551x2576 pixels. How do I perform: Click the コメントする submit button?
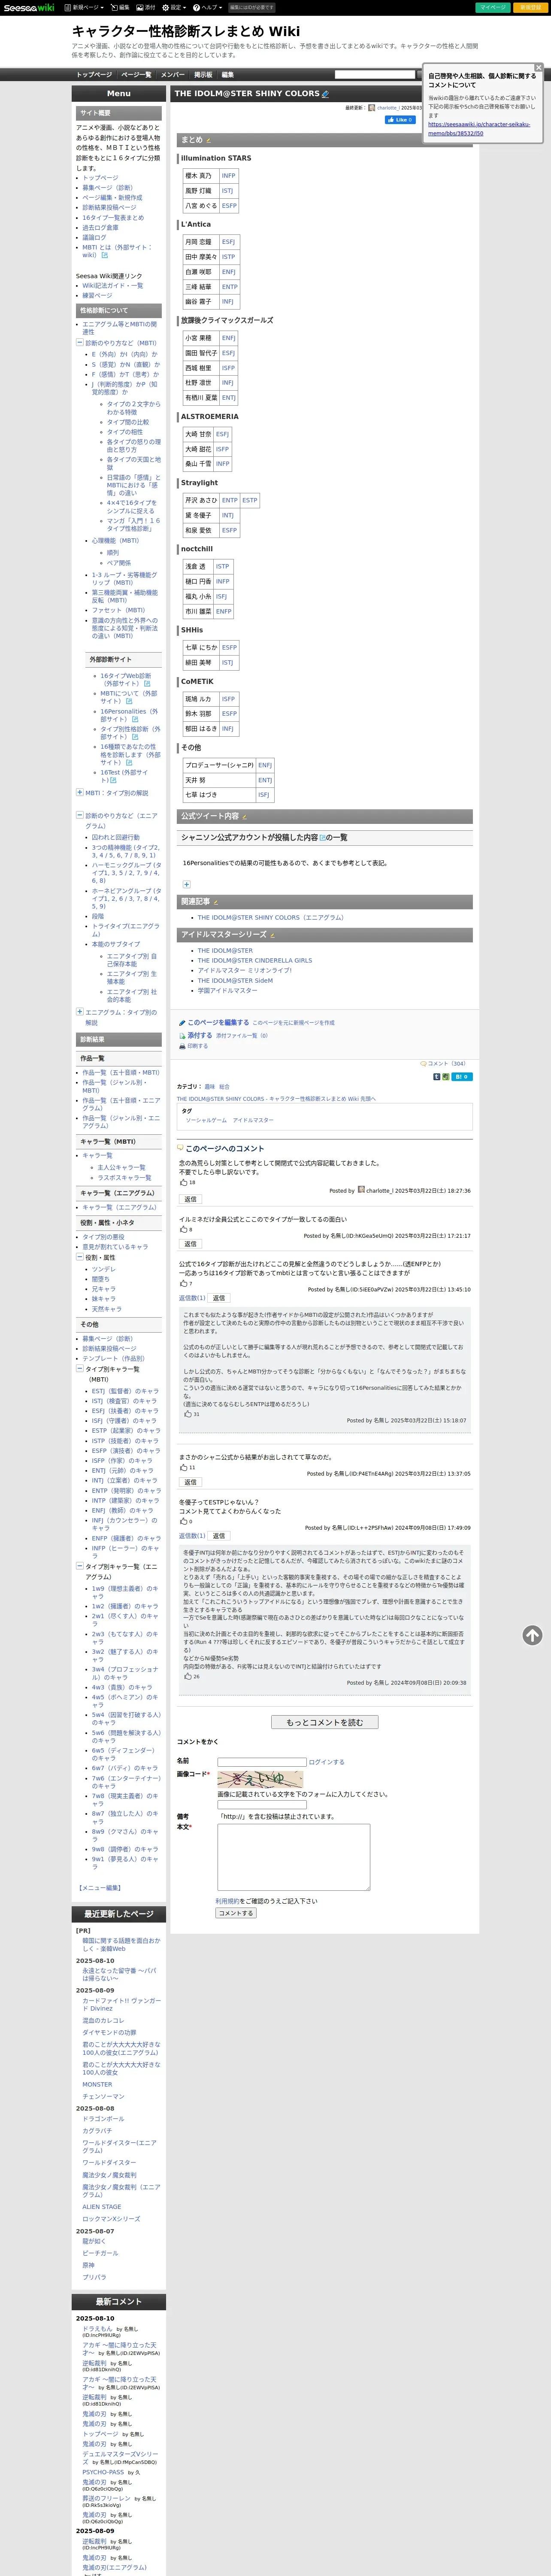[236, 1913]
